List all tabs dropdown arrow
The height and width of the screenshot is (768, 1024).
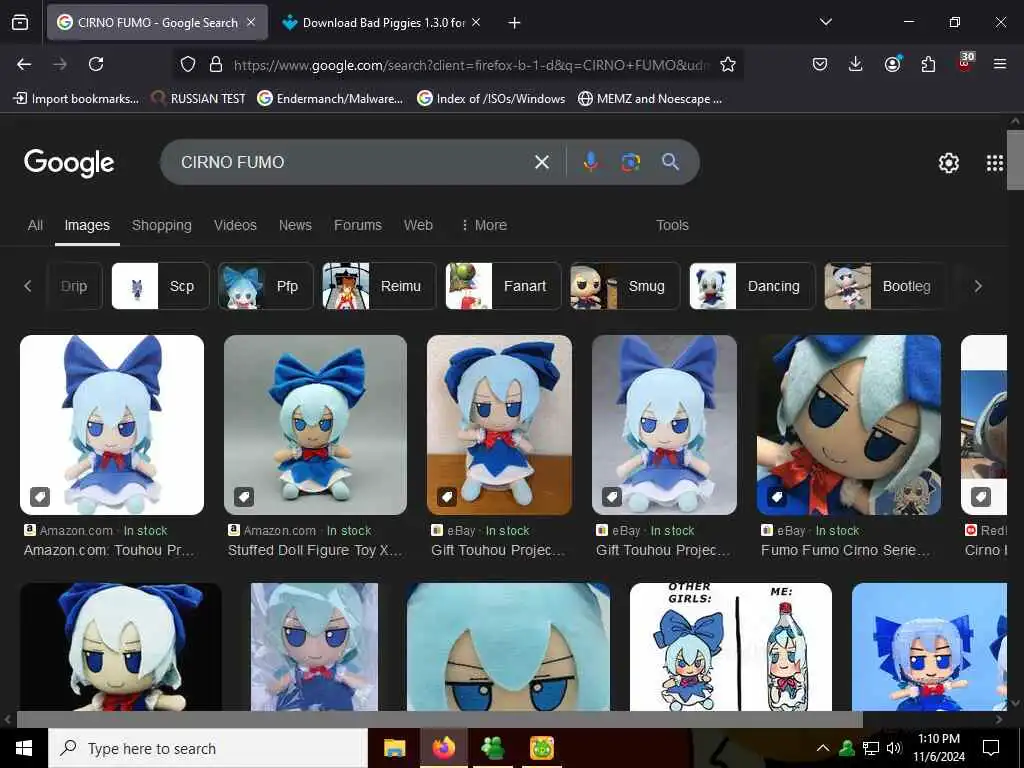[825, 22]
